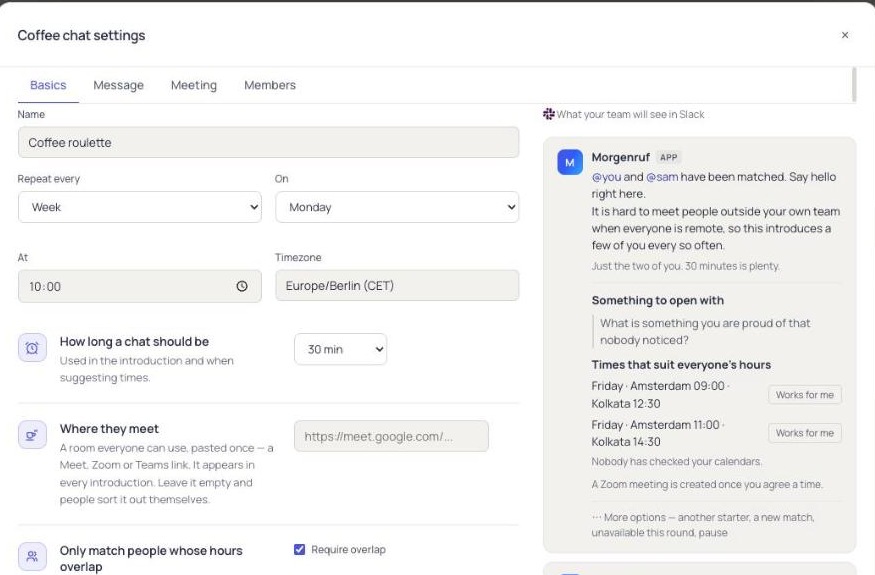The height and width of the screenshot is (575, 875).
Task: Close the Coffee chat settings dialog
Action: pyautogui.click(x=845, y=35)
